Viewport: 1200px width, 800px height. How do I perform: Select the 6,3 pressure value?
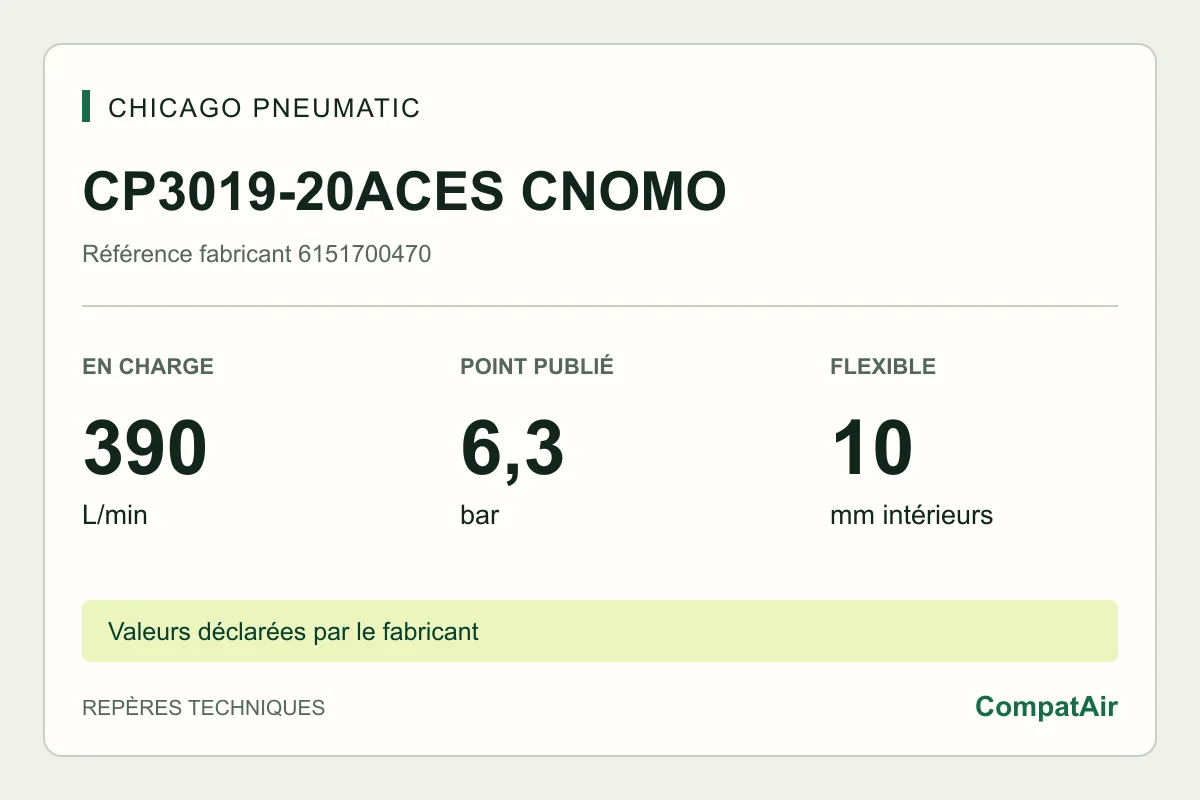(x=512, y=450)
